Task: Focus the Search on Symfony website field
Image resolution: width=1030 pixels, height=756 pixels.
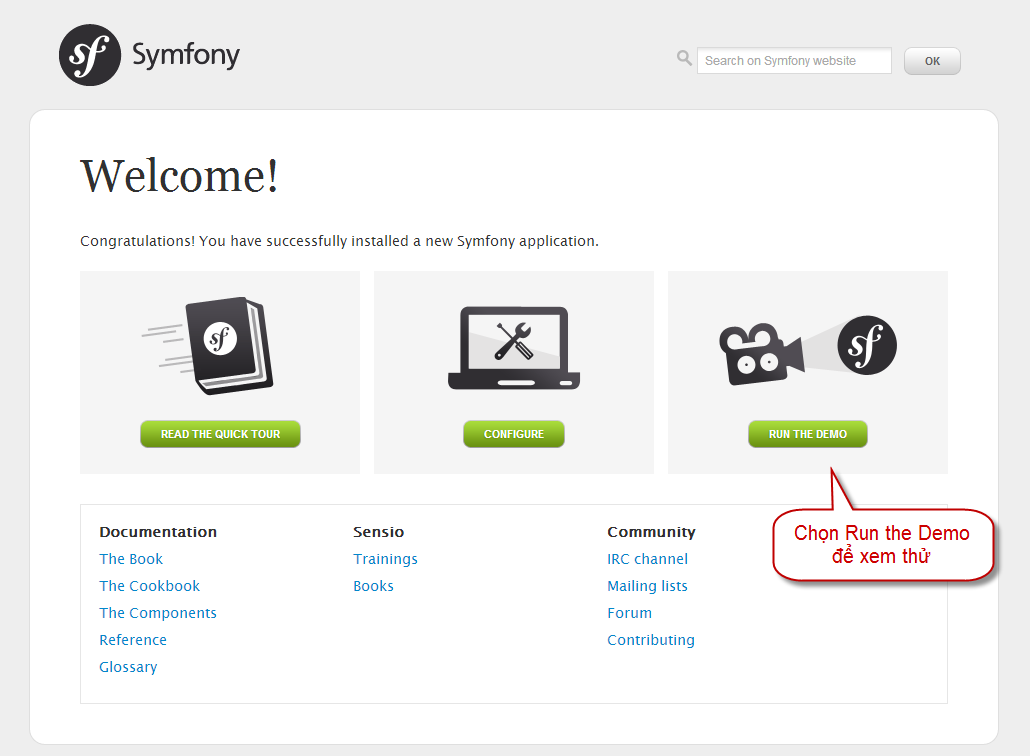Action: [x=794, y=60]
